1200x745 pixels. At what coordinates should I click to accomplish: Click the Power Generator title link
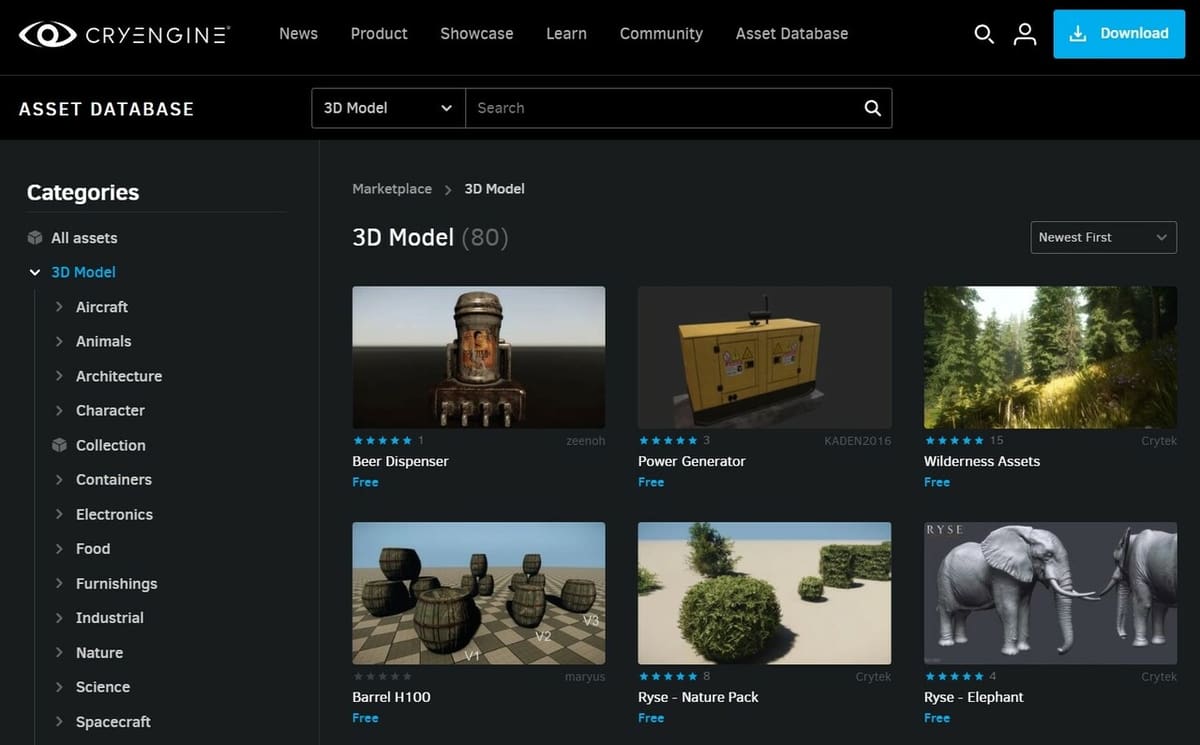point(692,461)
